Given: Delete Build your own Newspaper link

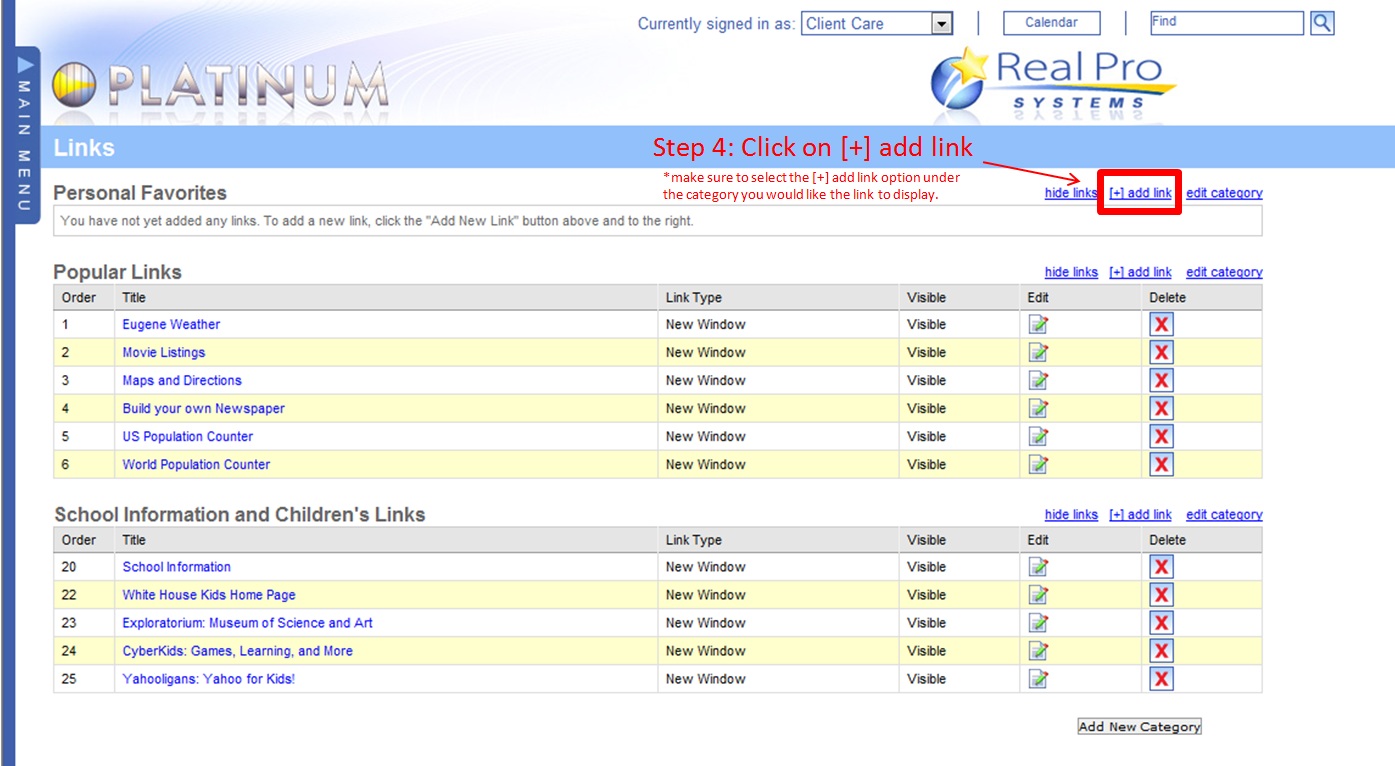Looking at the screenshot, I should 1161,408.
